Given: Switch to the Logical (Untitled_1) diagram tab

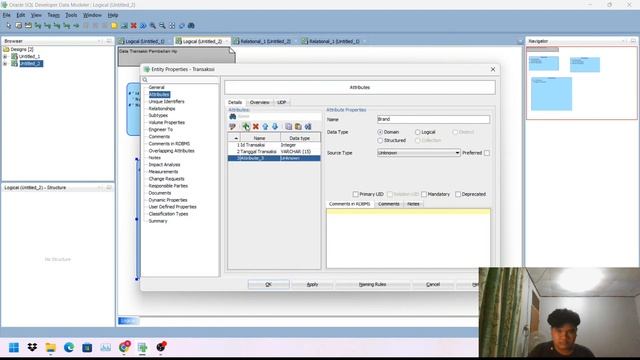Looking at the screenshot, I should tap(143, 41).
